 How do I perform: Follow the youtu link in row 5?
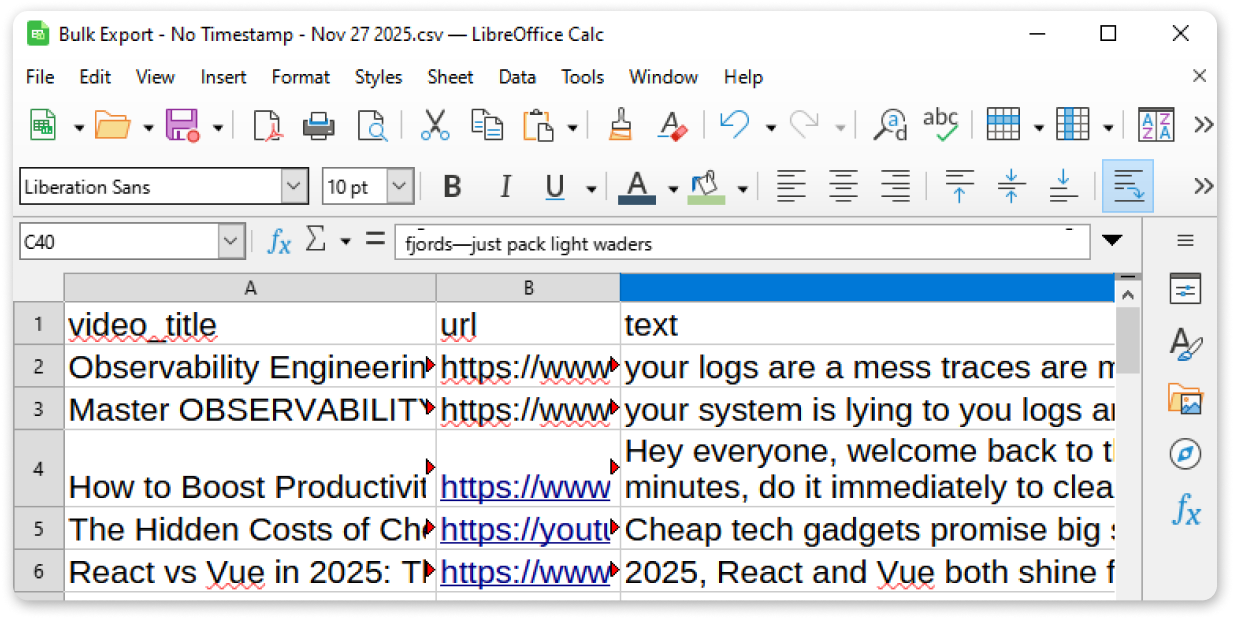[525, 529]
